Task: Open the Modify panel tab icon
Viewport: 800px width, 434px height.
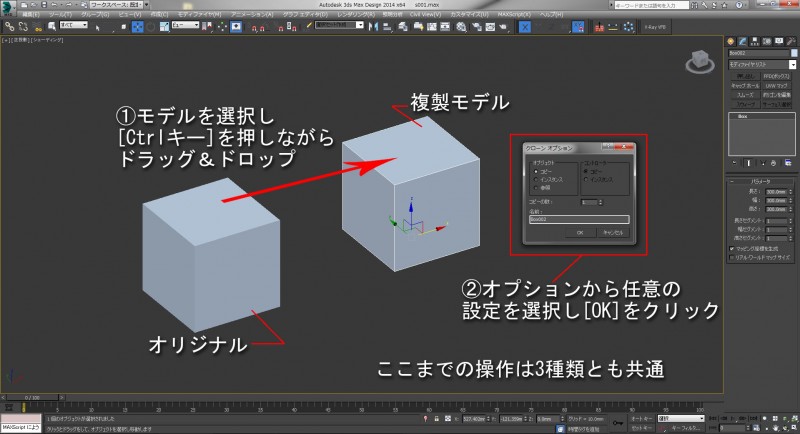Action: tap(744, 39)
